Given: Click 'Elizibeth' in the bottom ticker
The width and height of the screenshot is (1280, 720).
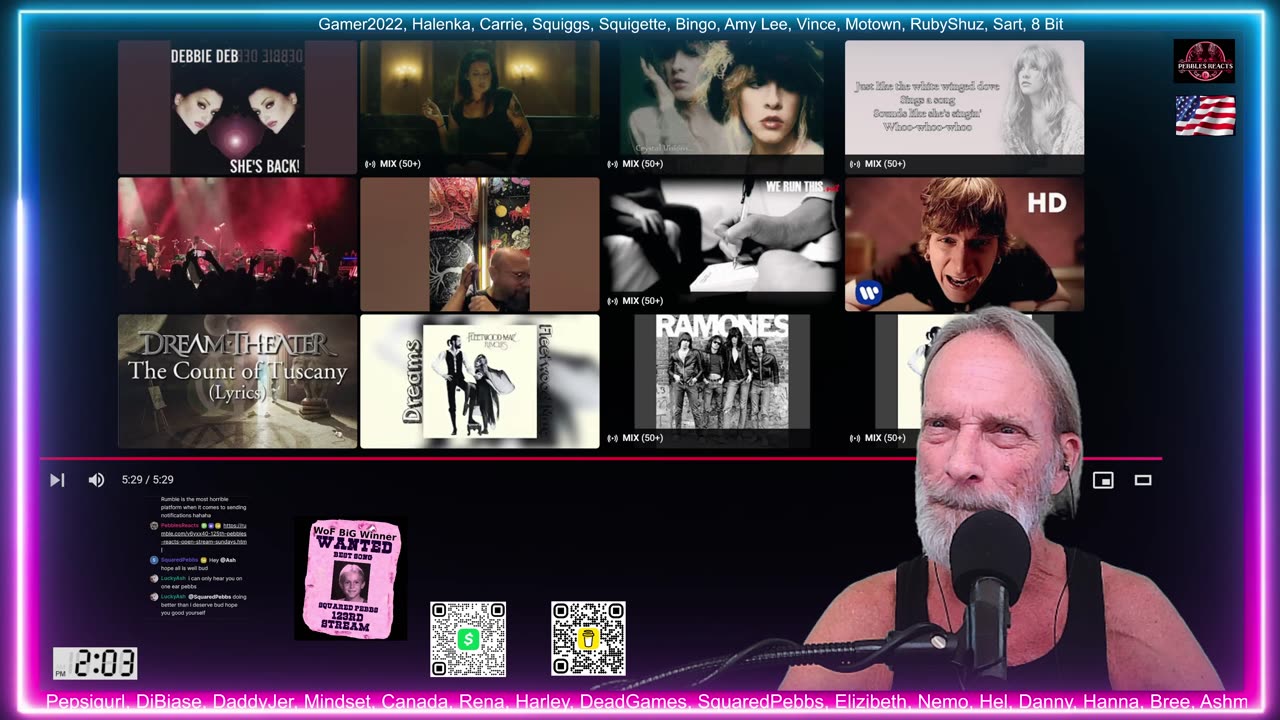Looking at the screenshot, I should click(870, 702).
